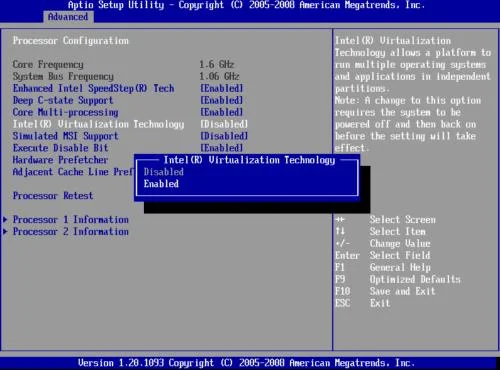
Task: Expand Processor 2 Information submenu
Action: pos(71,232)
